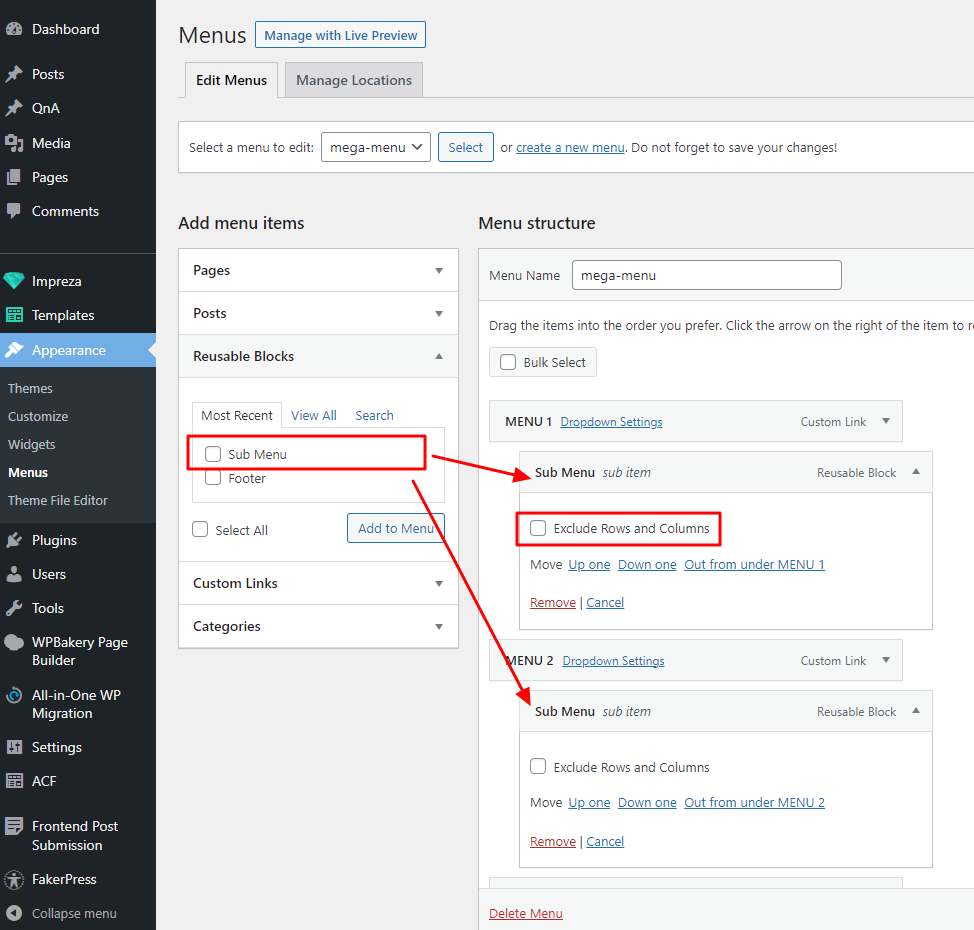Collapse Sub Menu item under MENU 2

pyautogui.click(x=916, y=710)
